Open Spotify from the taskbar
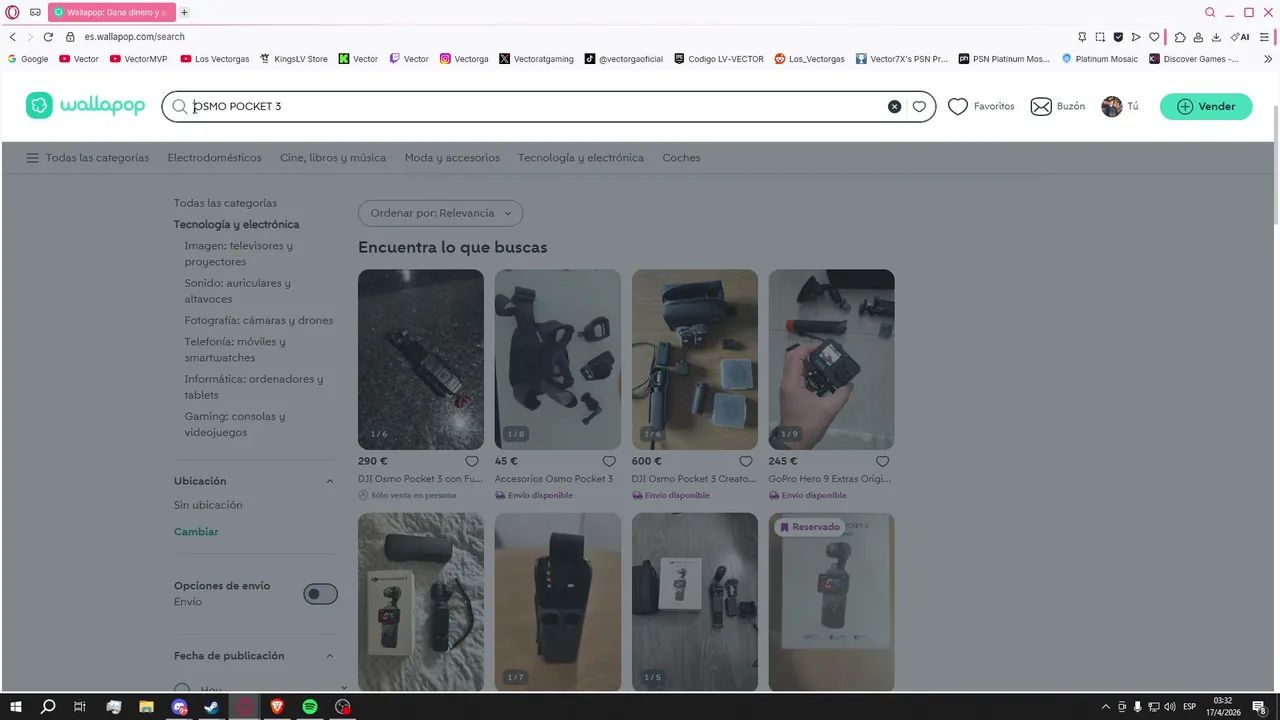1280x720 pixels. click(x=310, y=707)
